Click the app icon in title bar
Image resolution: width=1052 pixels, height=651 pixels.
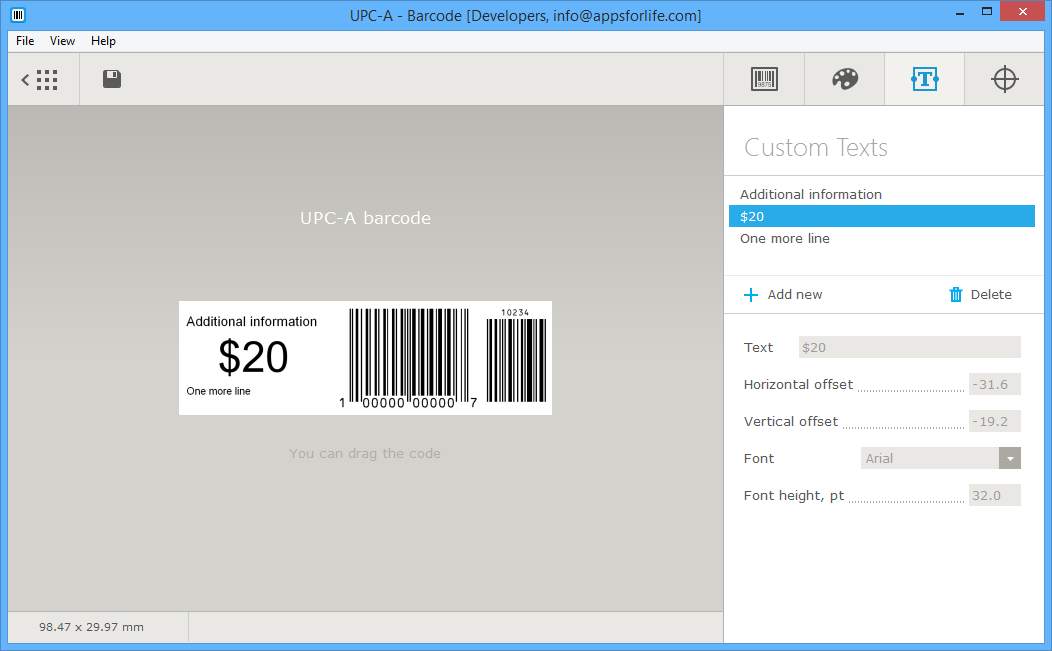[18, 15]
